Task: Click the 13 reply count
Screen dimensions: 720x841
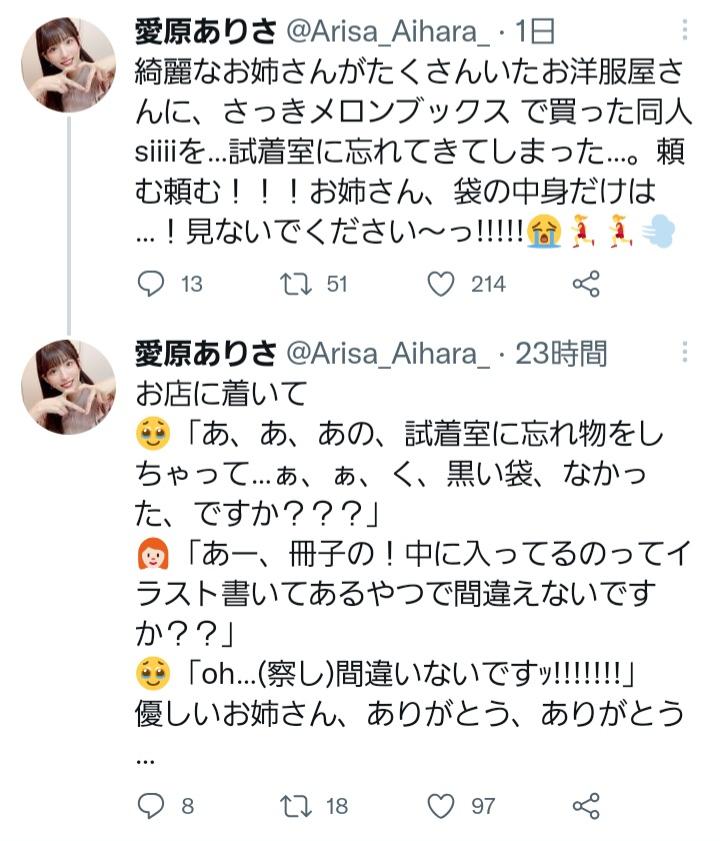Action: coord(192,285)
